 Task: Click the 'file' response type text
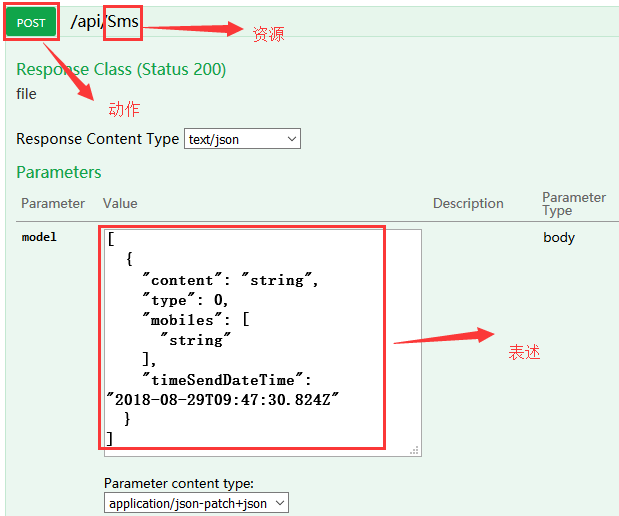26,94
